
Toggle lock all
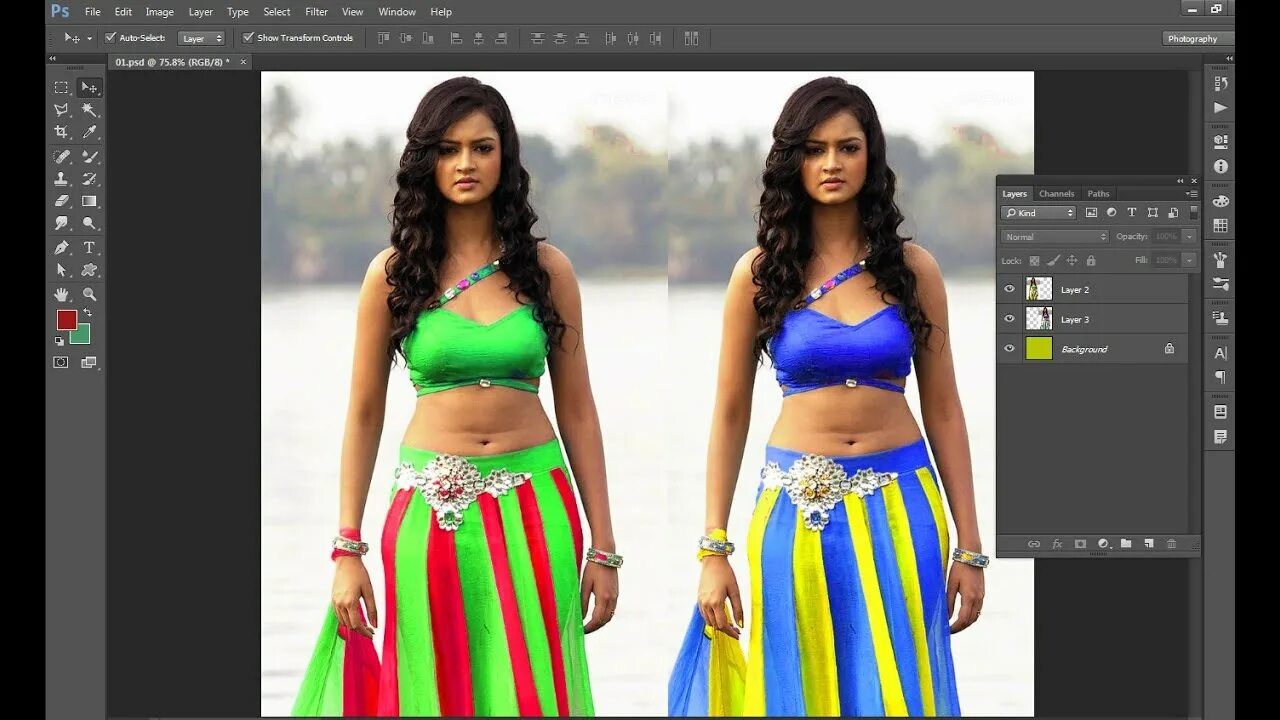pos(1091,260)
